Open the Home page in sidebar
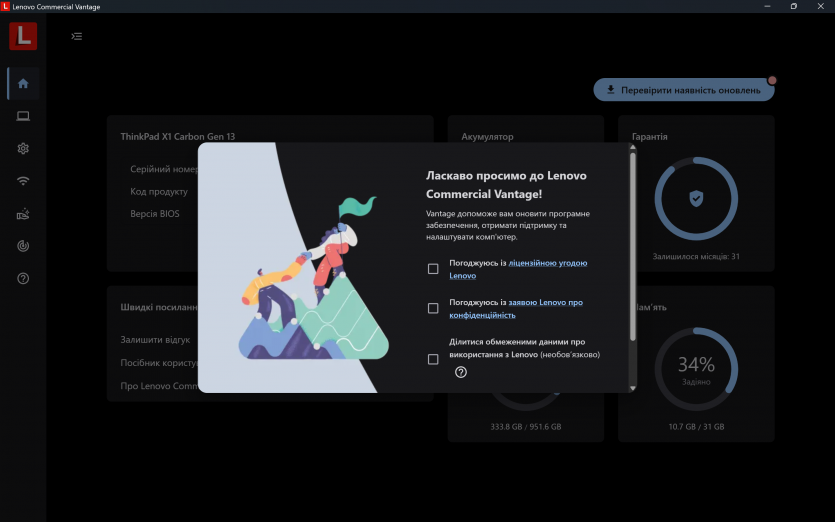The width and height of the screenshot is (835, 522). point(23,83)
